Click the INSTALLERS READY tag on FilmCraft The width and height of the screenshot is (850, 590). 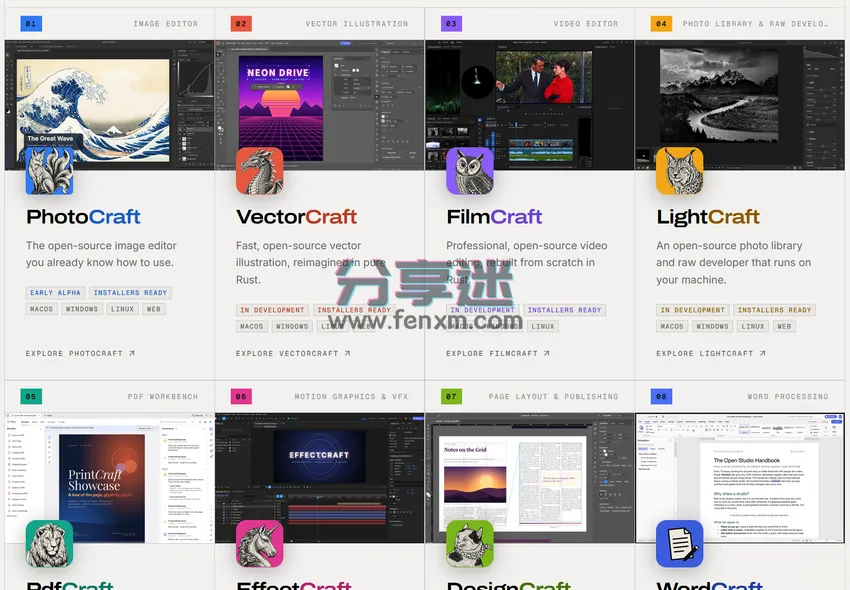[x=564, y=310]
